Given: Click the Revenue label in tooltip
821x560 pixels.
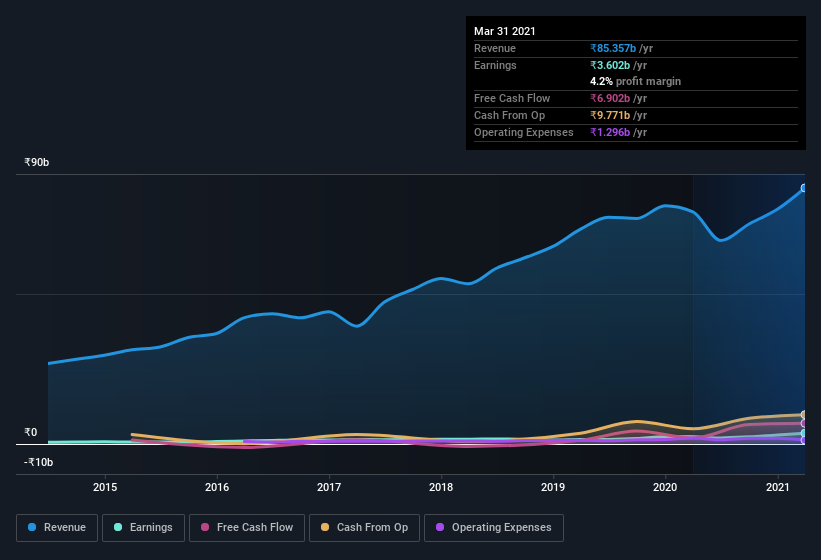Looking at the screenshot, I should pyautogui.click(x=495, y=48).
